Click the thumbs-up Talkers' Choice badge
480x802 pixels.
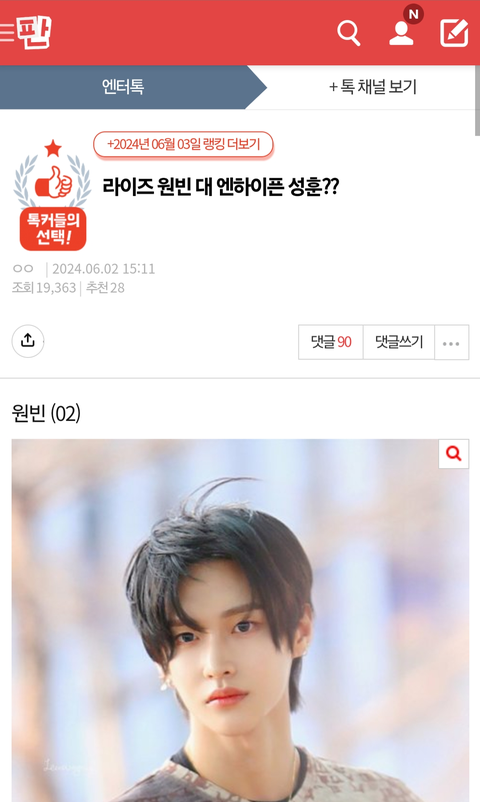tap(53, 195)
